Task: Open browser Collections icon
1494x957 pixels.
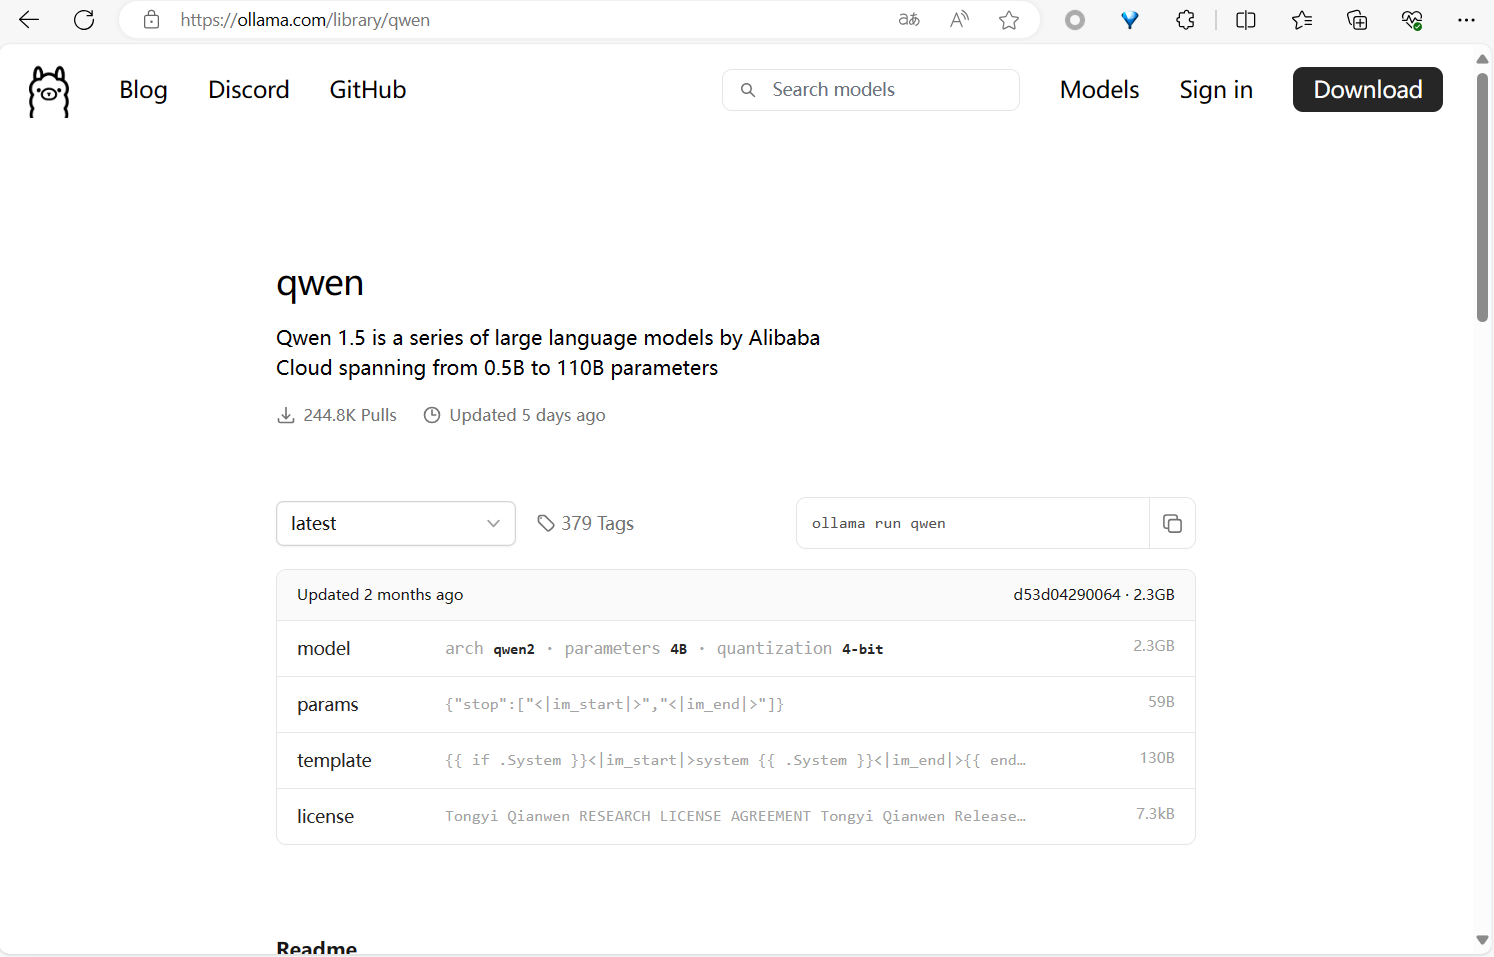Action: click(x=1357, y=20)
